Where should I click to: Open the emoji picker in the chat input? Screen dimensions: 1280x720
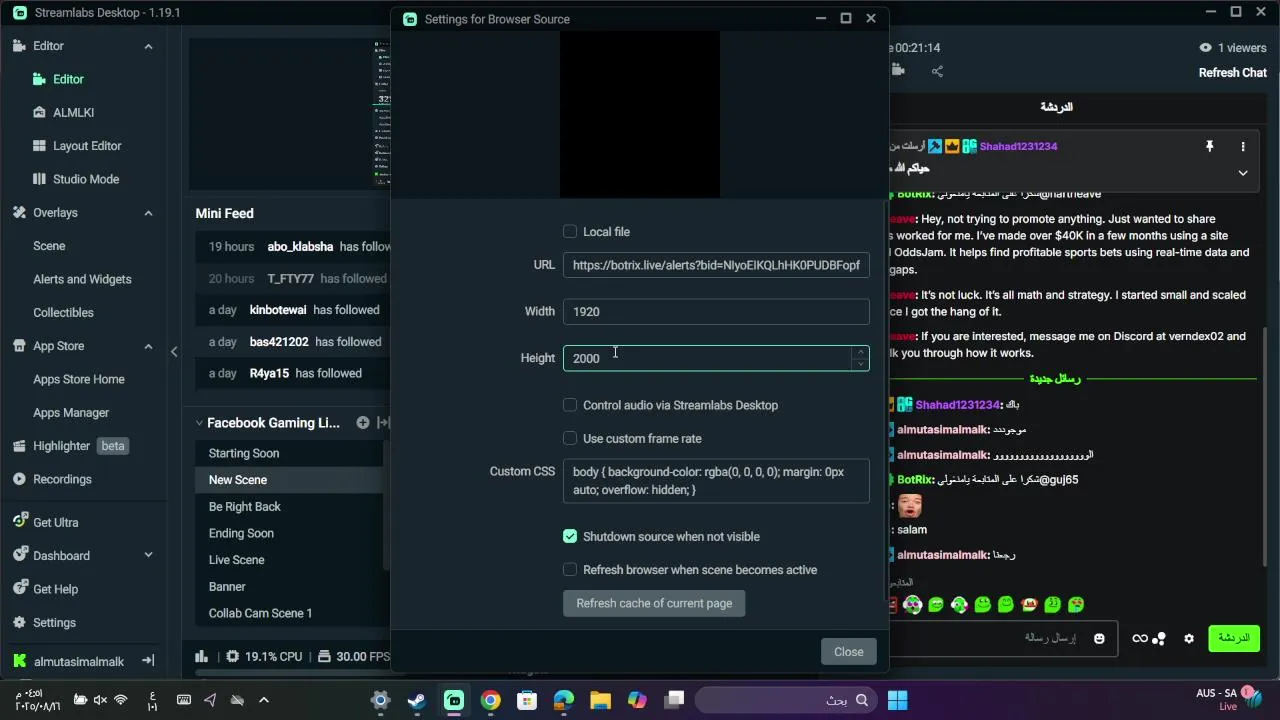(1099, 638)
